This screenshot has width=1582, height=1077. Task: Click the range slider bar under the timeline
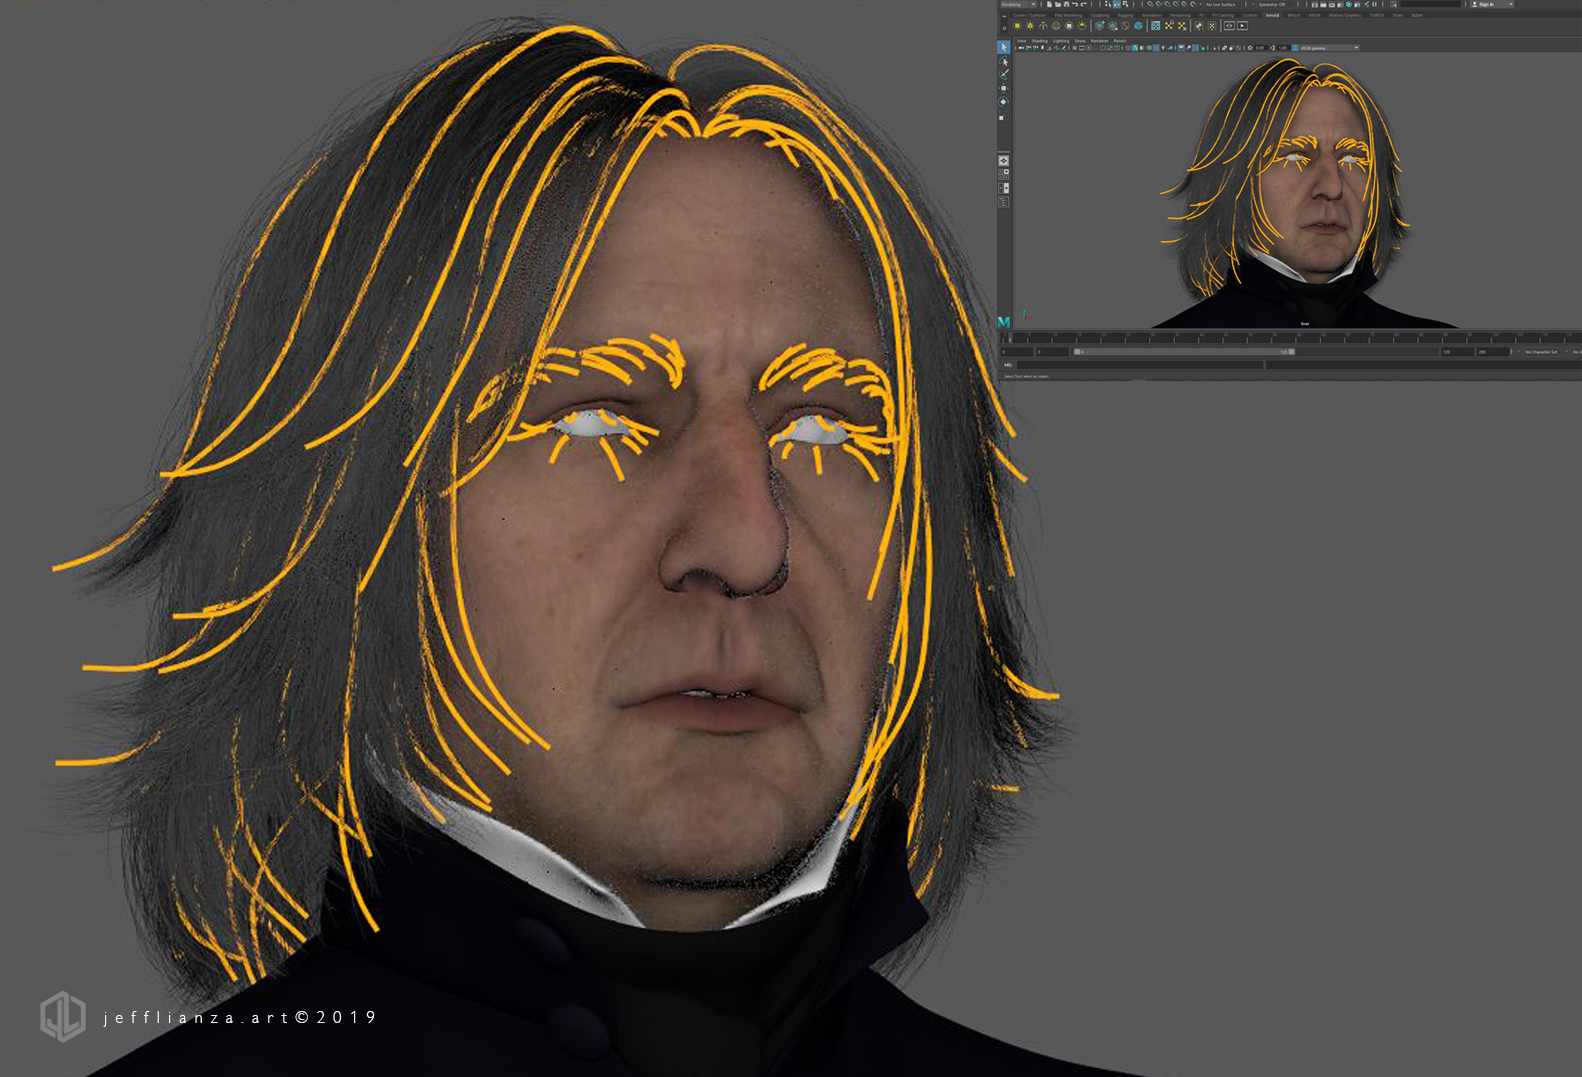point(1184,352)
